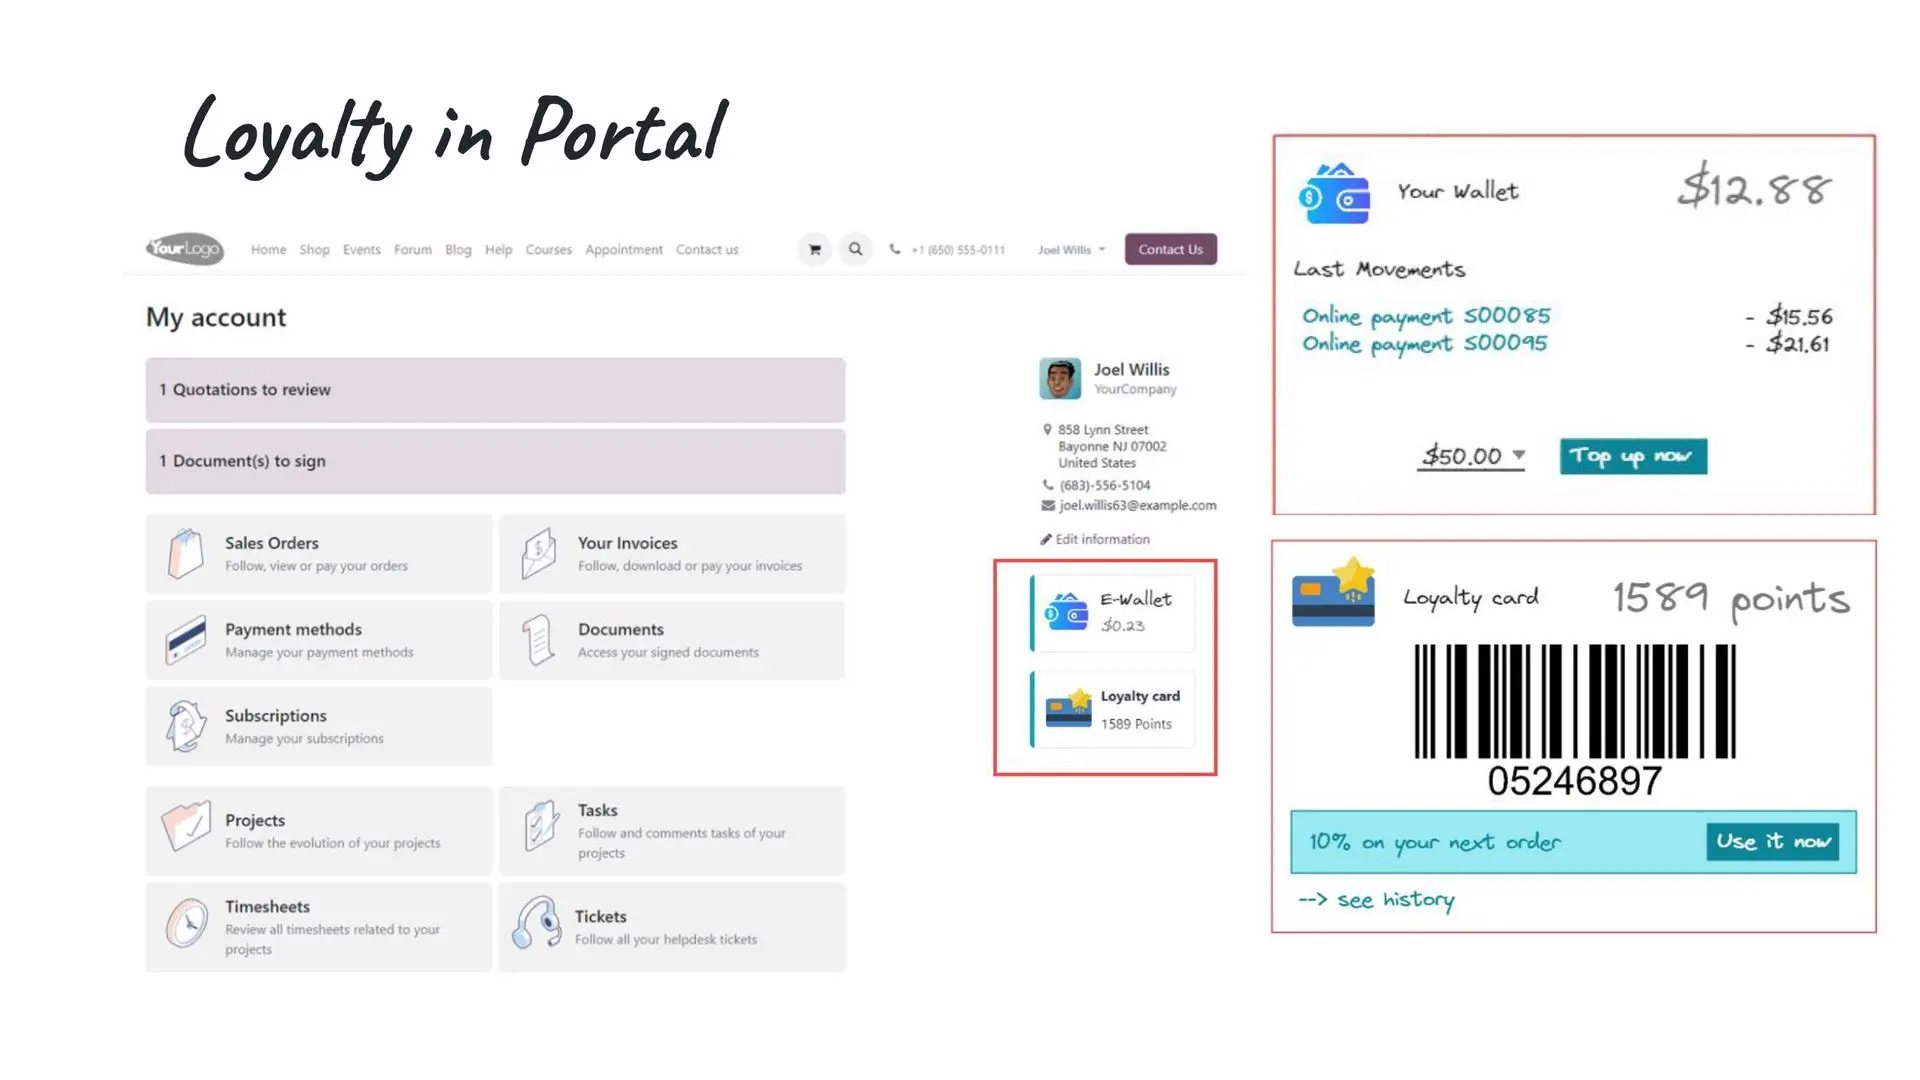Open Online payment S00085 movement
1920x1080 pixels.
1426,317
